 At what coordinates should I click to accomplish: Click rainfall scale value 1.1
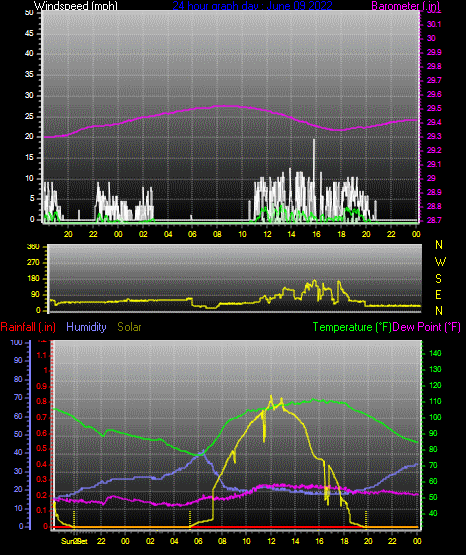pos(41,355)
